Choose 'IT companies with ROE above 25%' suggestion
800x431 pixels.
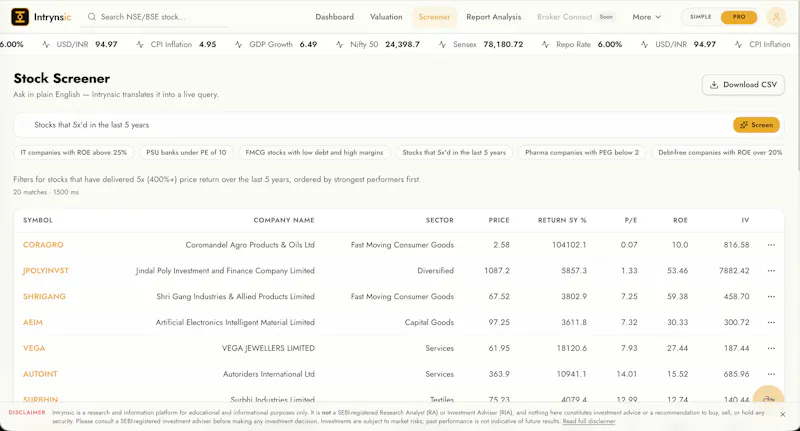click(73, 153)
